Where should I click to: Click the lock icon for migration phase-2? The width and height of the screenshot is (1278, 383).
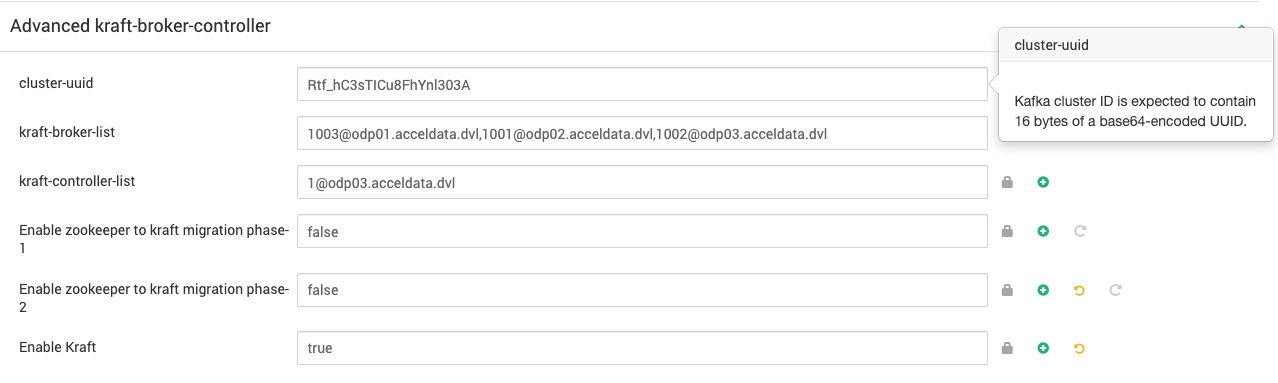click(x=1008, y=290)
